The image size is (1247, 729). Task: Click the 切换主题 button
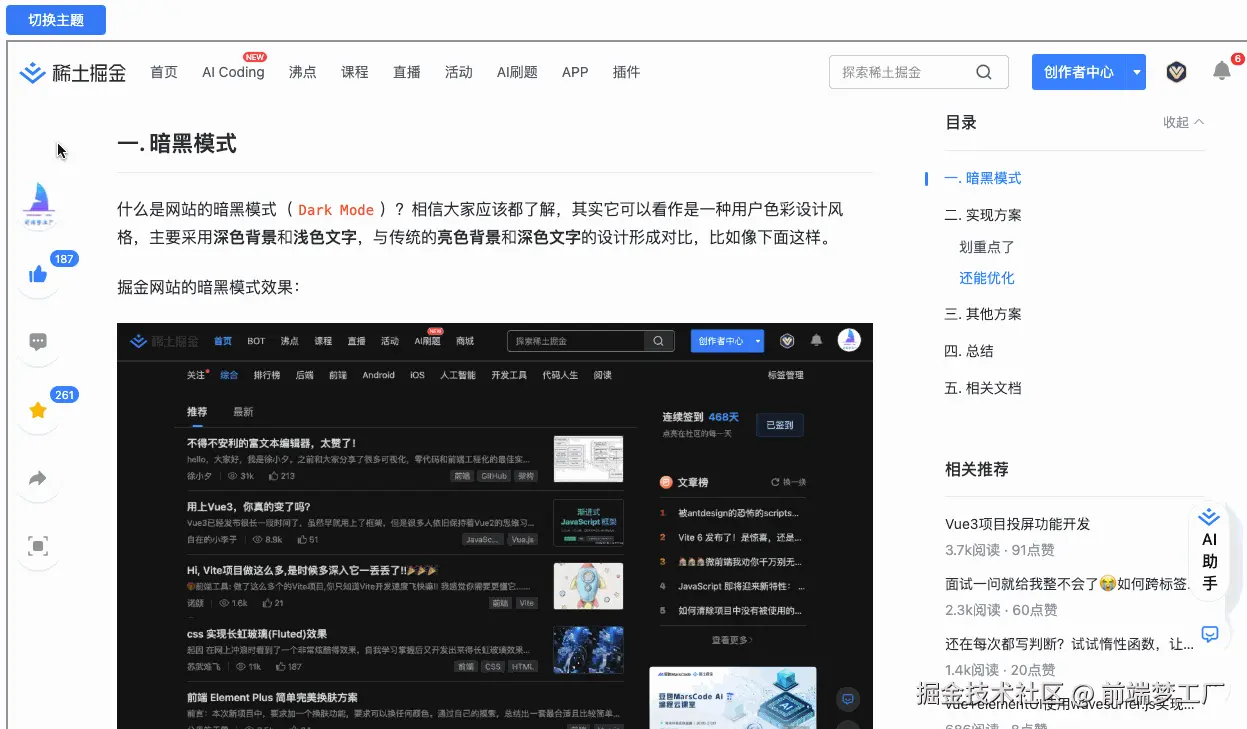click(x=55, y=19)
